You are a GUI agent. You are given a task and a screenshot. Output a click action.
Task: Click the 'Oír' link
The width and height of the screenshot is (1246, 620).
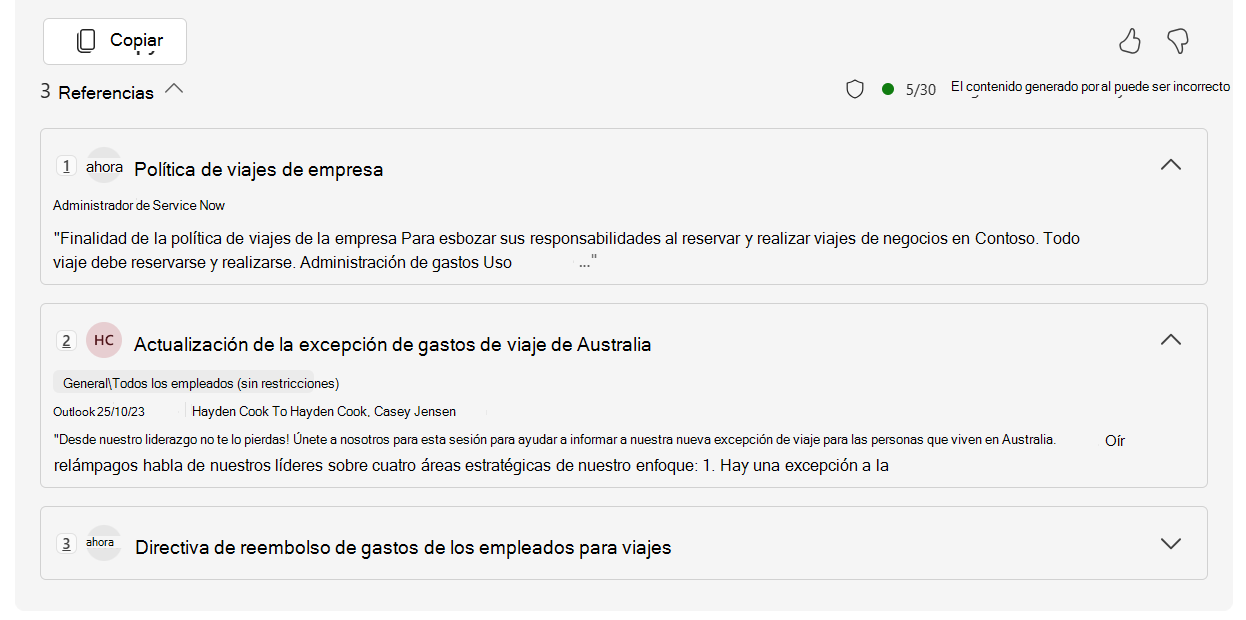(x=1115, y=440)
